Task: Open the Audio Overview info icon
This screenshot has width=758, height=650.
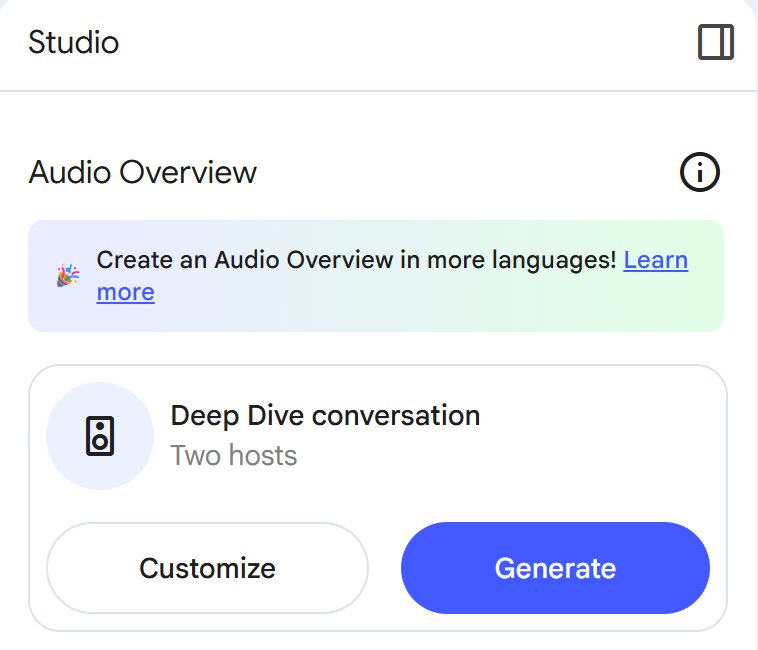Action: (700, 172)
